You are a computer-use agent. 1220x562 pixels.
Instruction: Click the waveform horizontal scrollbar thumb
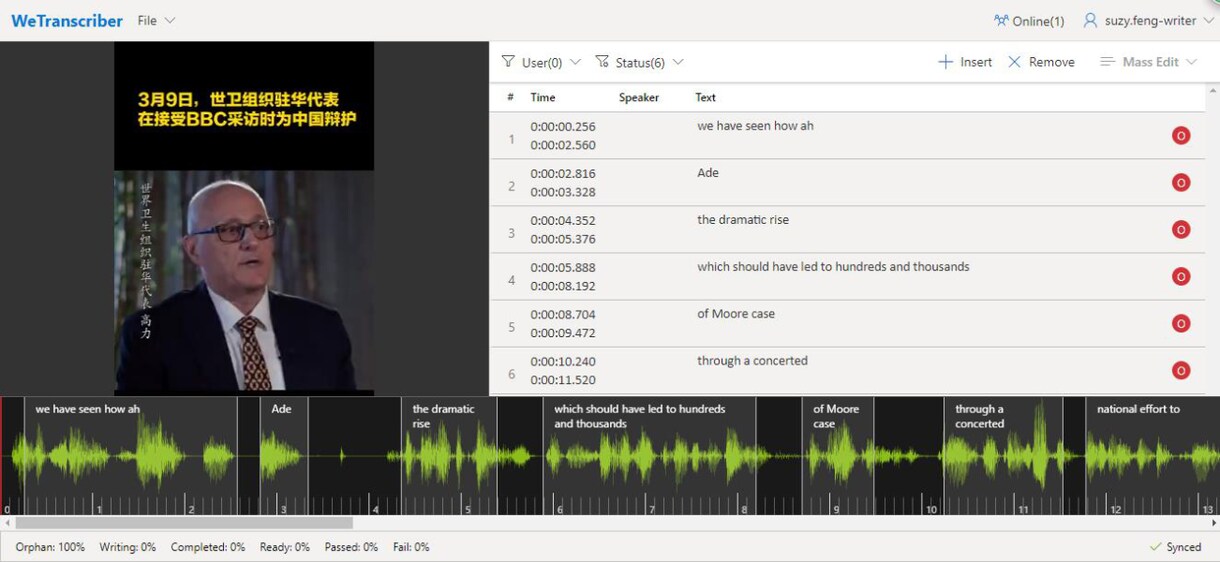(184, 523)
